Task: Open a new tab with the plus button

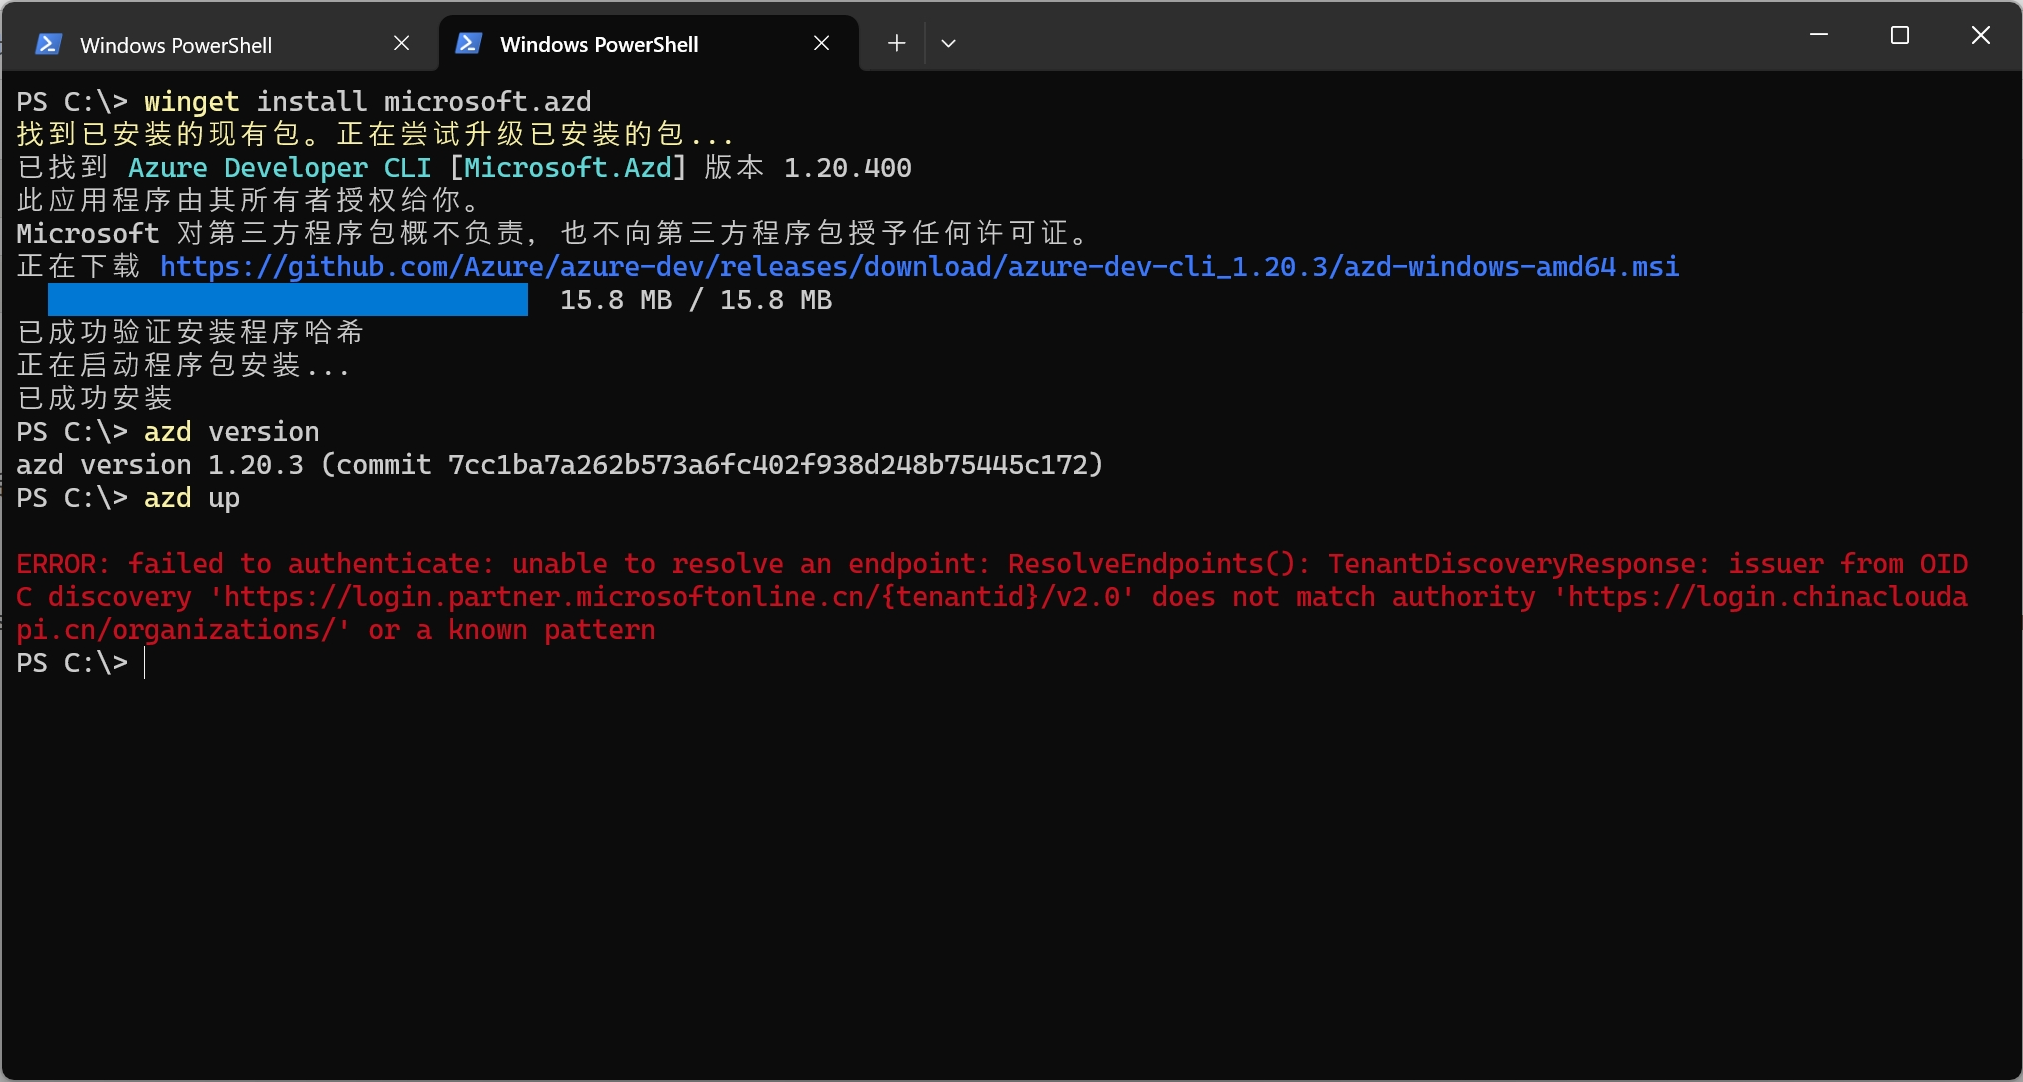Action: click(896, 43)
